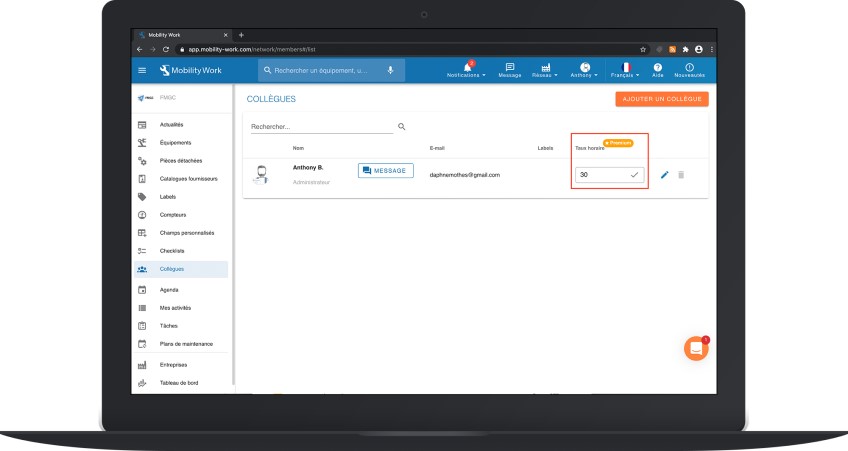Edit Anthony B. with the pencil icon
Screen dimensions: 848x451
[665, 175]
